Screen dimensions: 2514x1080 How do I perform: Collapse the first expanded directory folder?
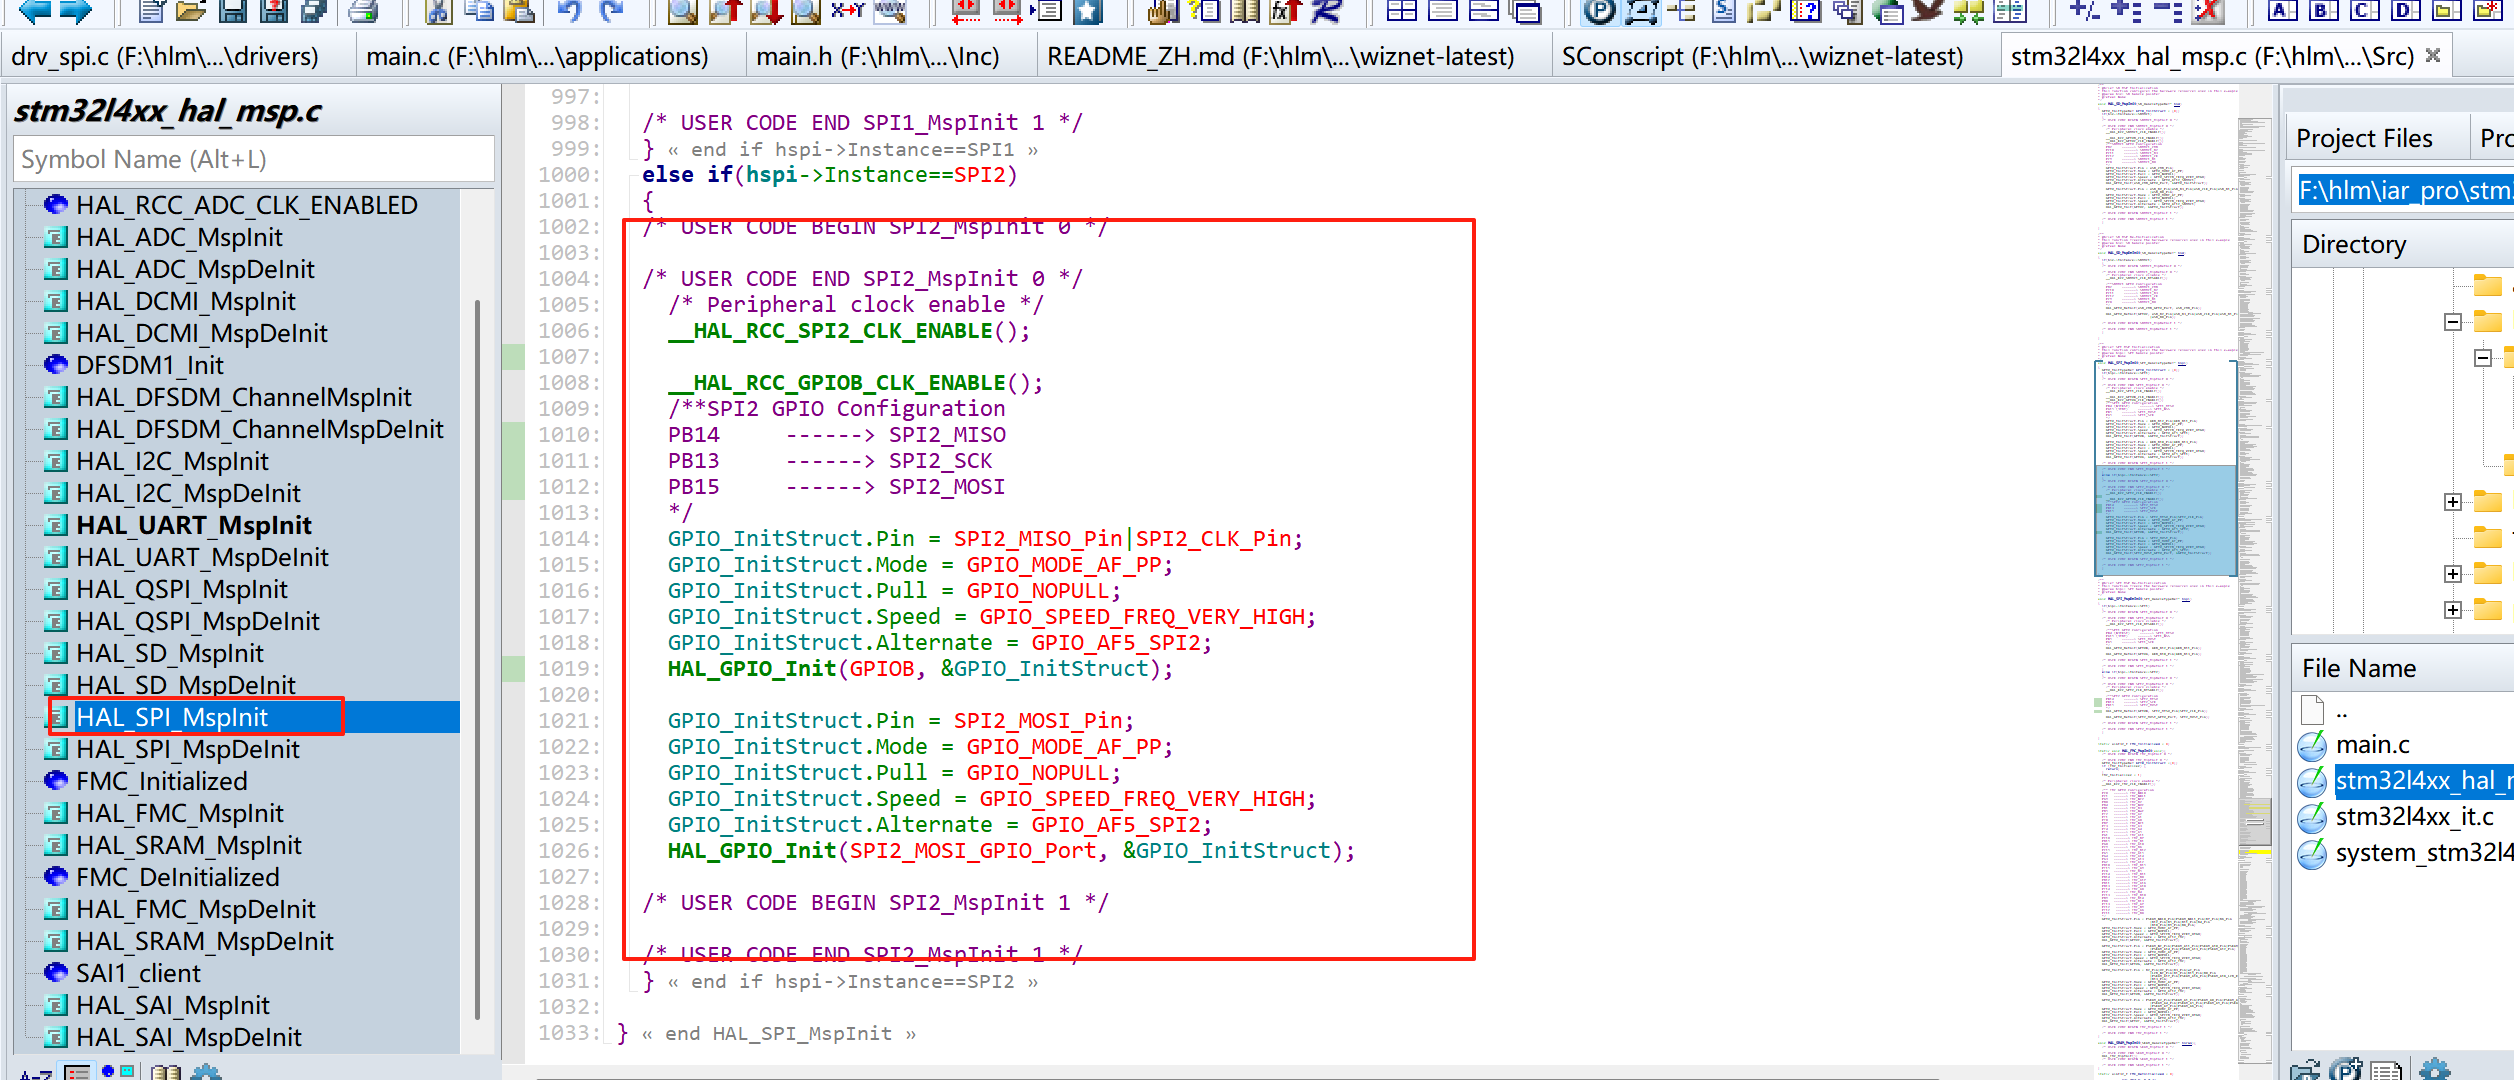(2452, 322)
